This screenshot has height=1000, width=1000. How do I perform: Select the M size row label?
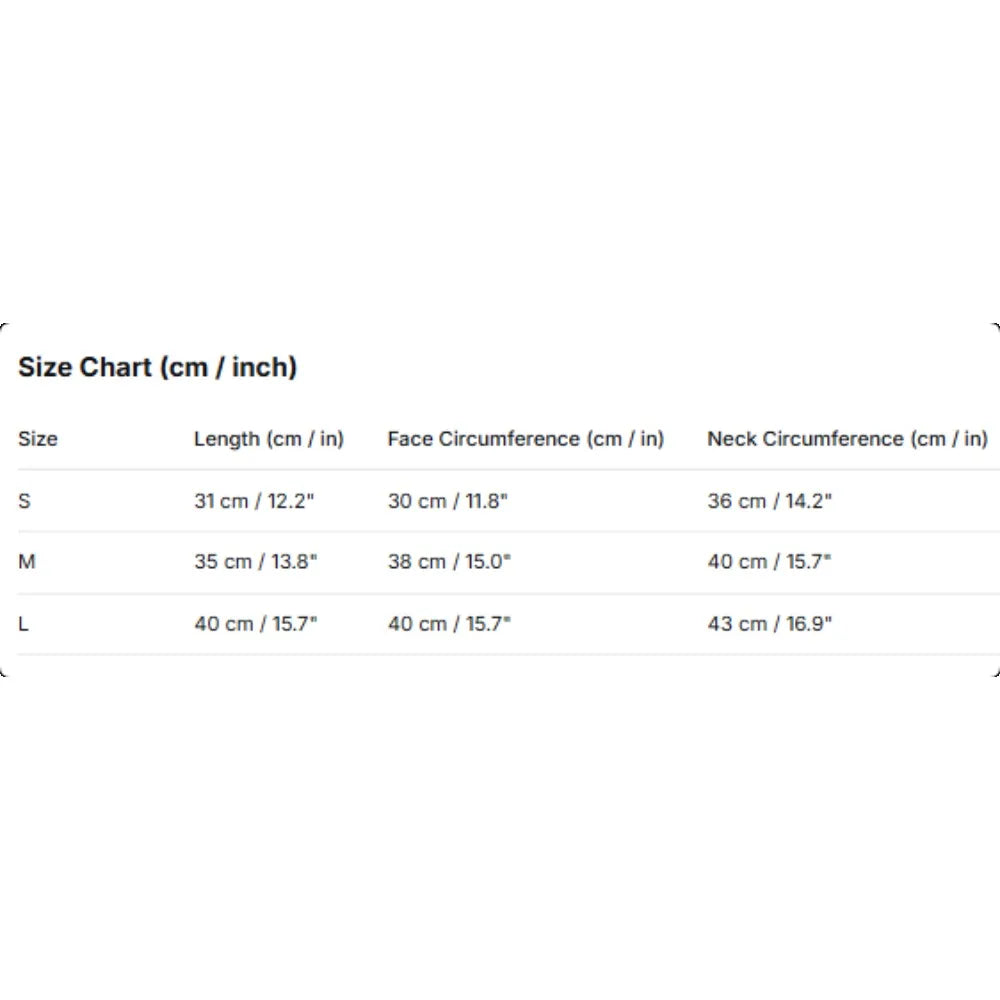[x=27, y=561]
